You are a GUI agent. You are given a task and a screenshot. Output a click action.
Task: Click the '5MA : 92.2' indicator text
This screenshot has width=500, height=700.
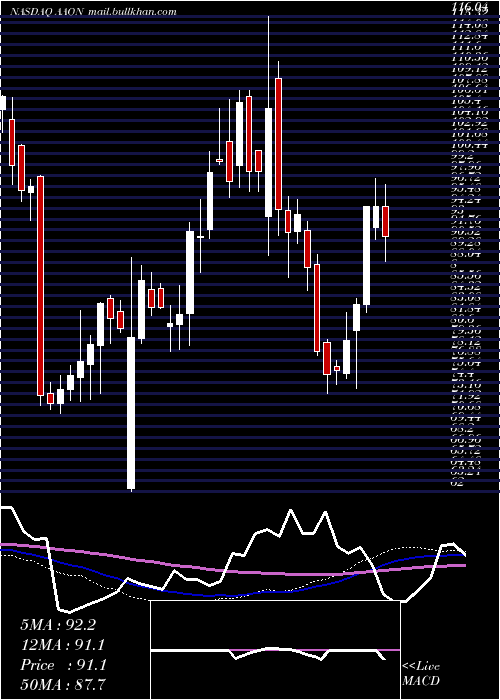58,625
